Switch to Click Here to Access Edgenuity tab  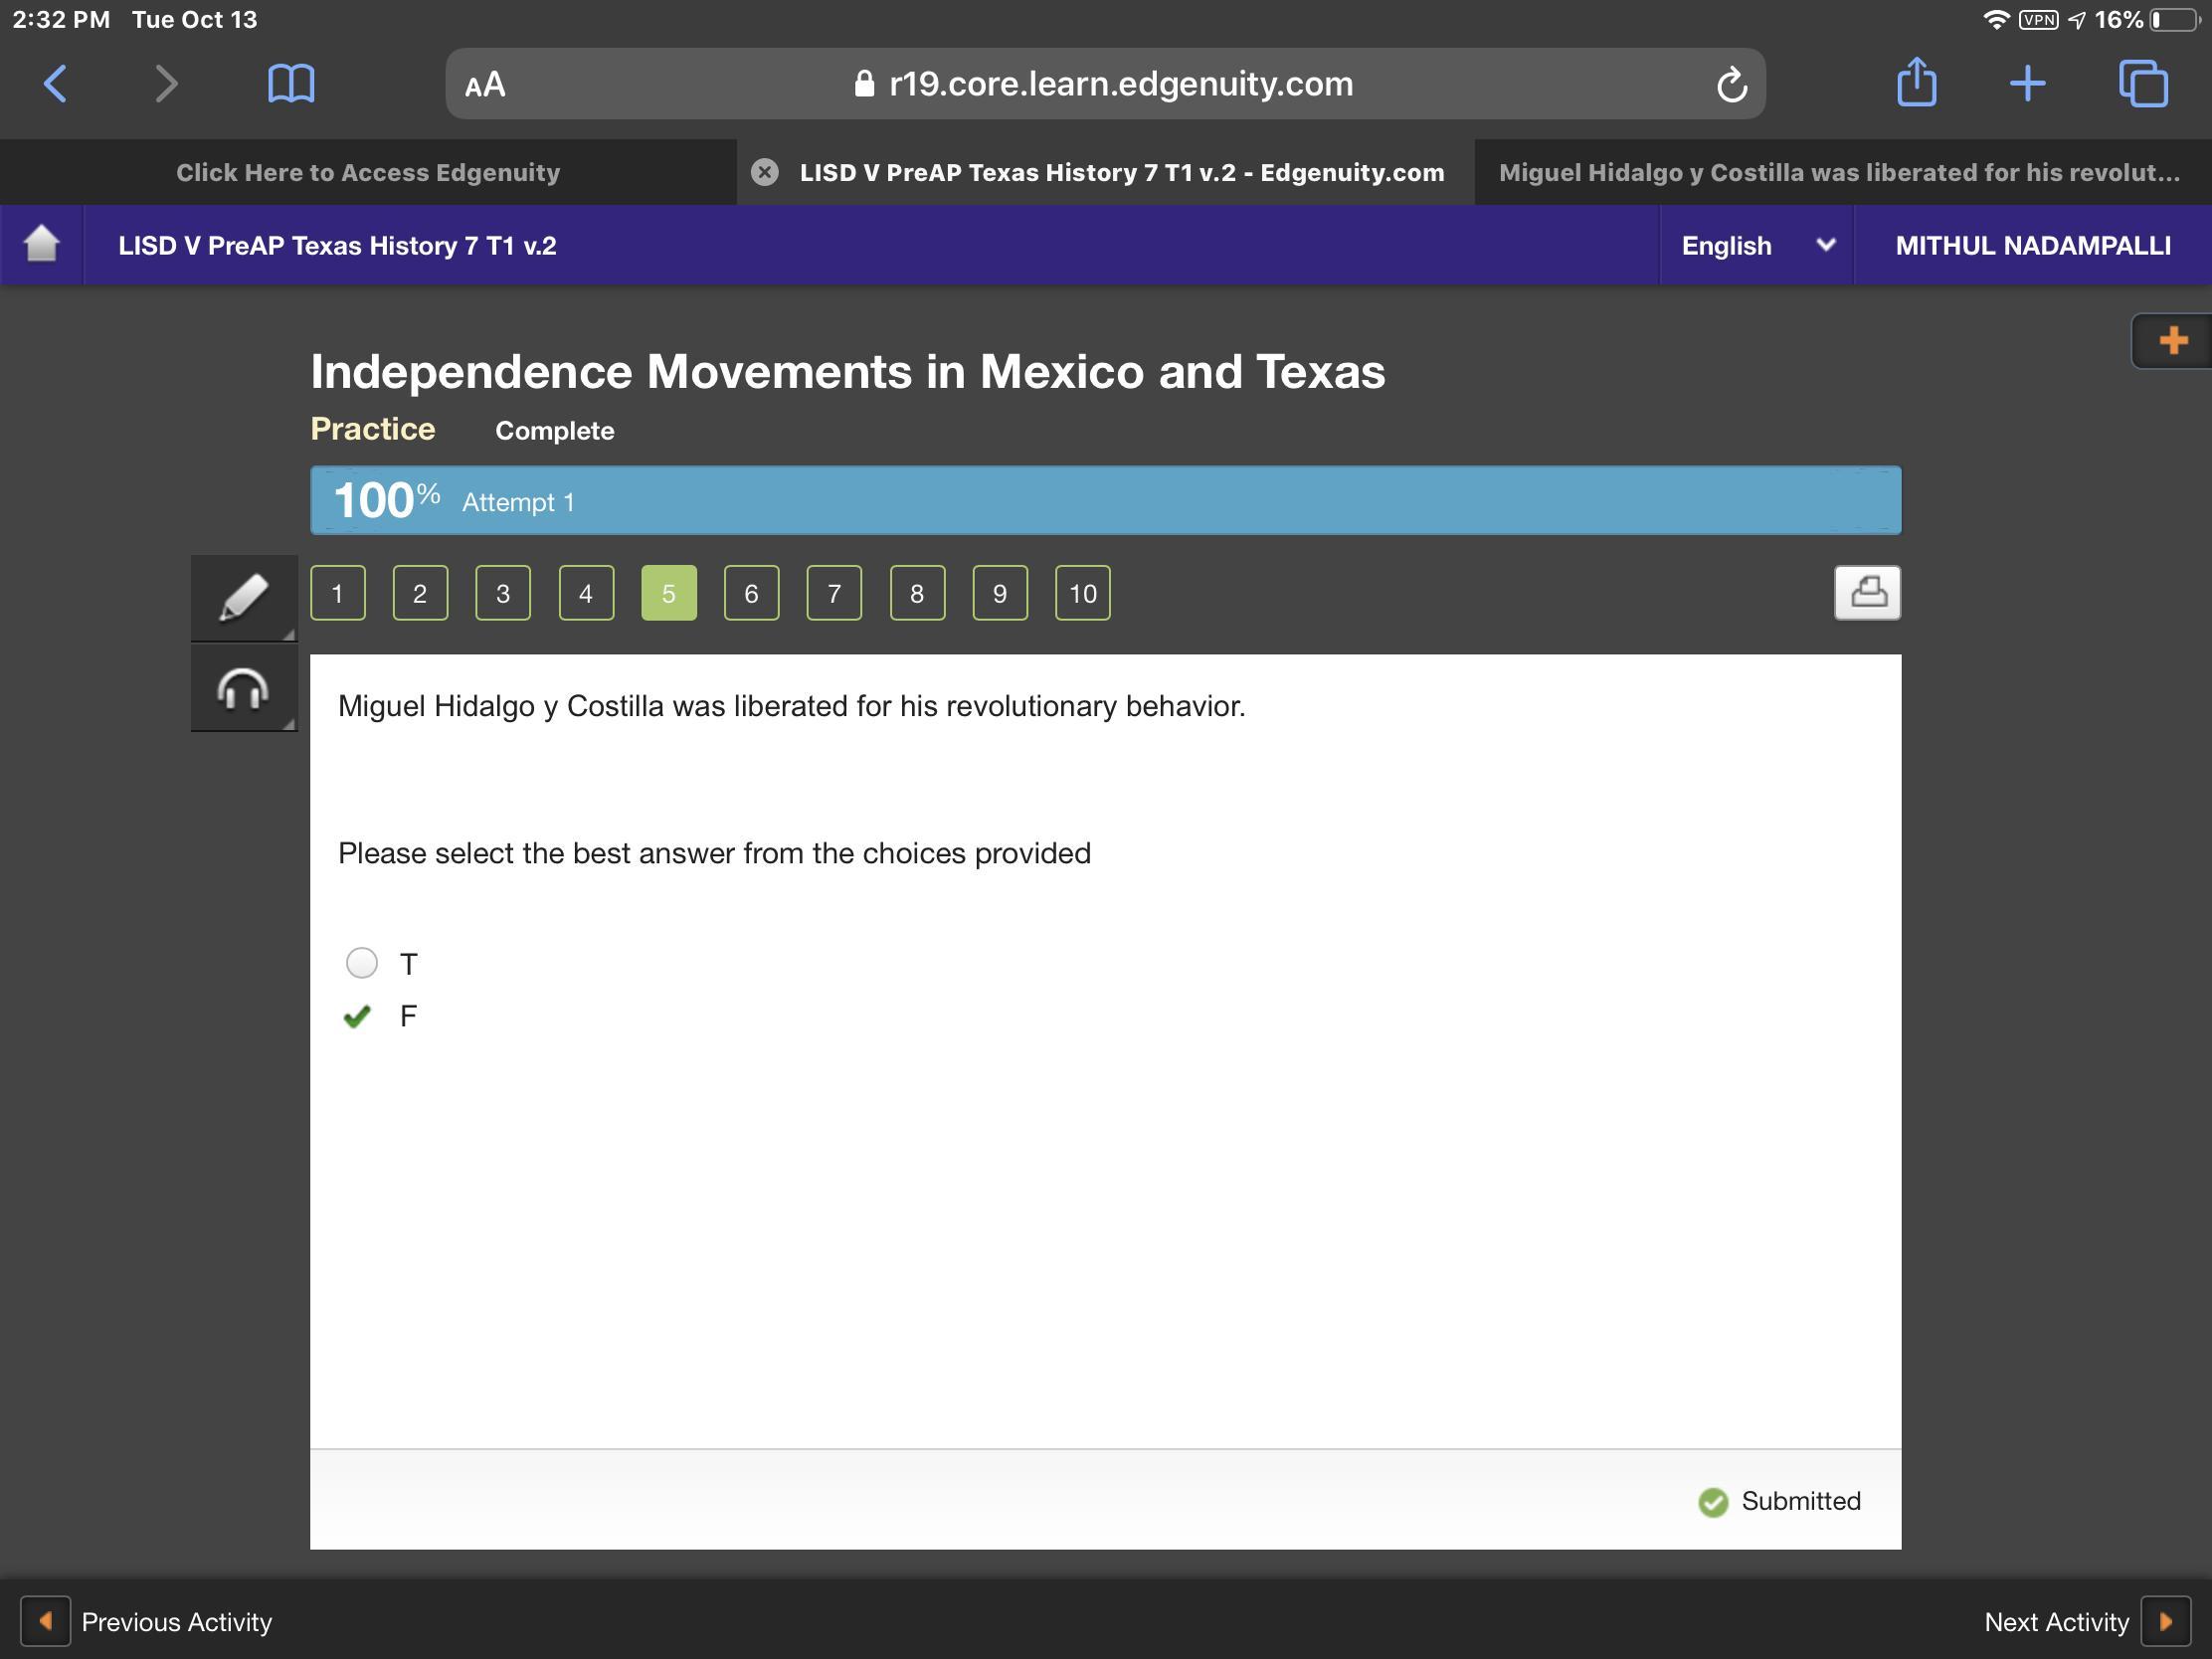tap(368, 172)
